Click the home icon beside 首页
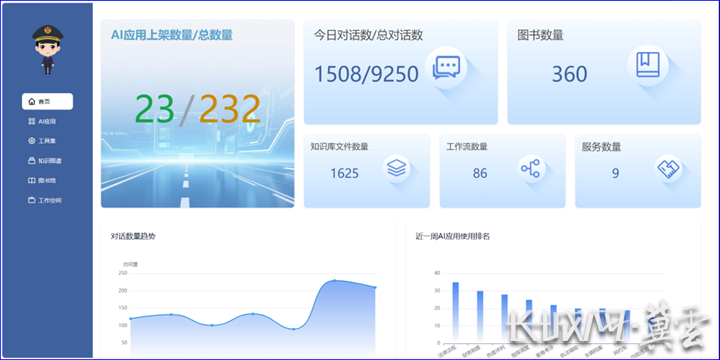Viewport: 720px width, 360px height. pyautogui.click(x=32, y=101)
